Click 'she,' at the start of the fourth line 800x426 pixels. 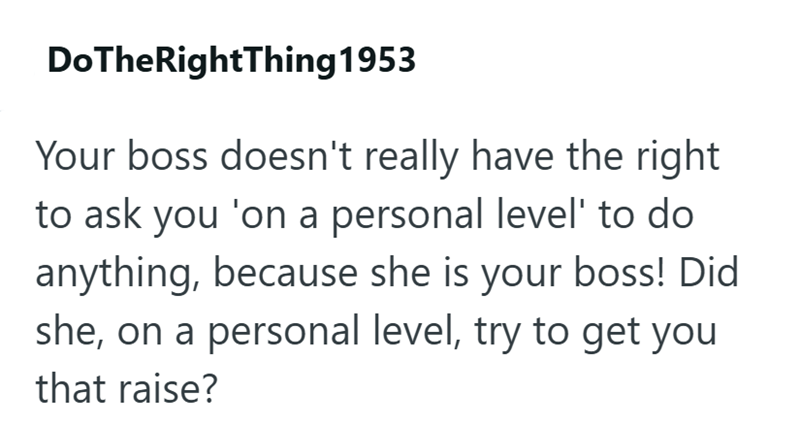[70, 333]
